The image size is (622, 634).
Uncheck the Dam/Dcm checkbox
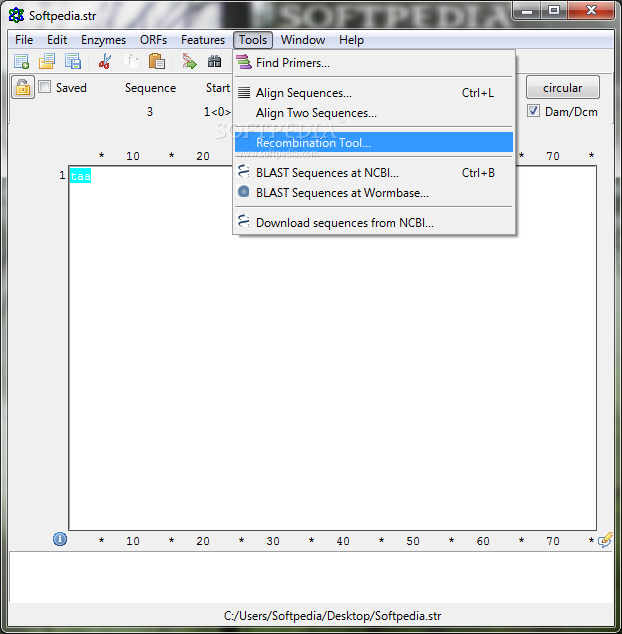(533, 111)
